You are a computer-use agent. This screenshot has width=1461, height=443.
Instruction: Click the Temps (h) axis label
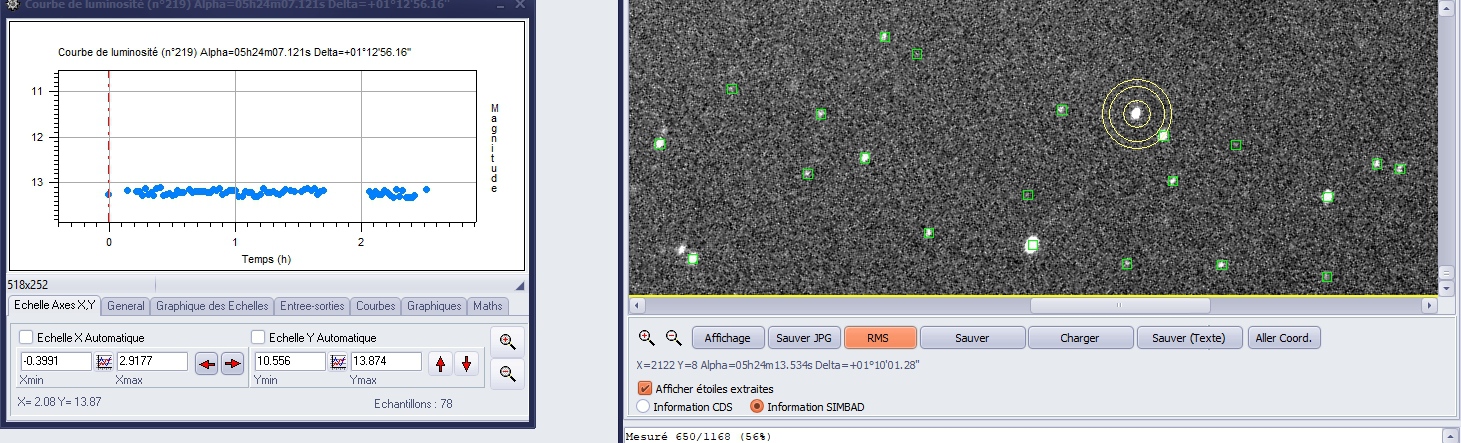point(267,259)
